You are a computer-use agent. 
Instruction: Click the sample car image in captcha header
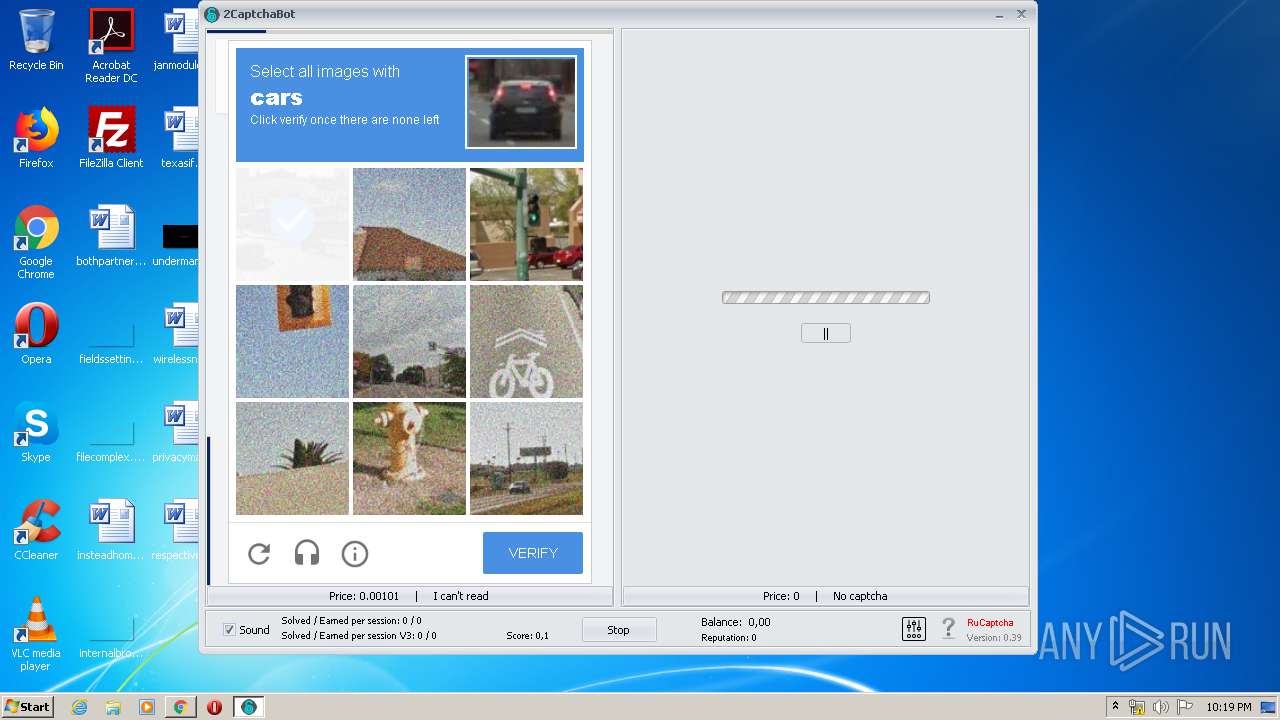coord(521,102)
